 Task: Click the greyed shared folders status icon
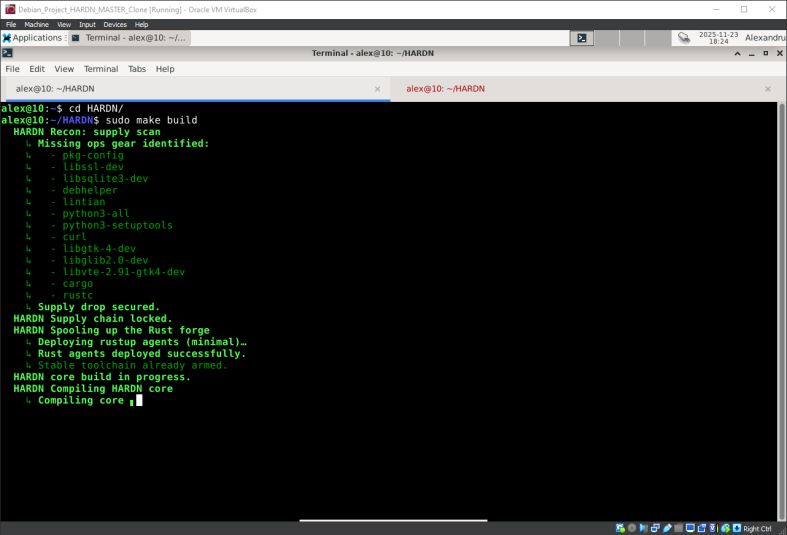tap(679, 528)
